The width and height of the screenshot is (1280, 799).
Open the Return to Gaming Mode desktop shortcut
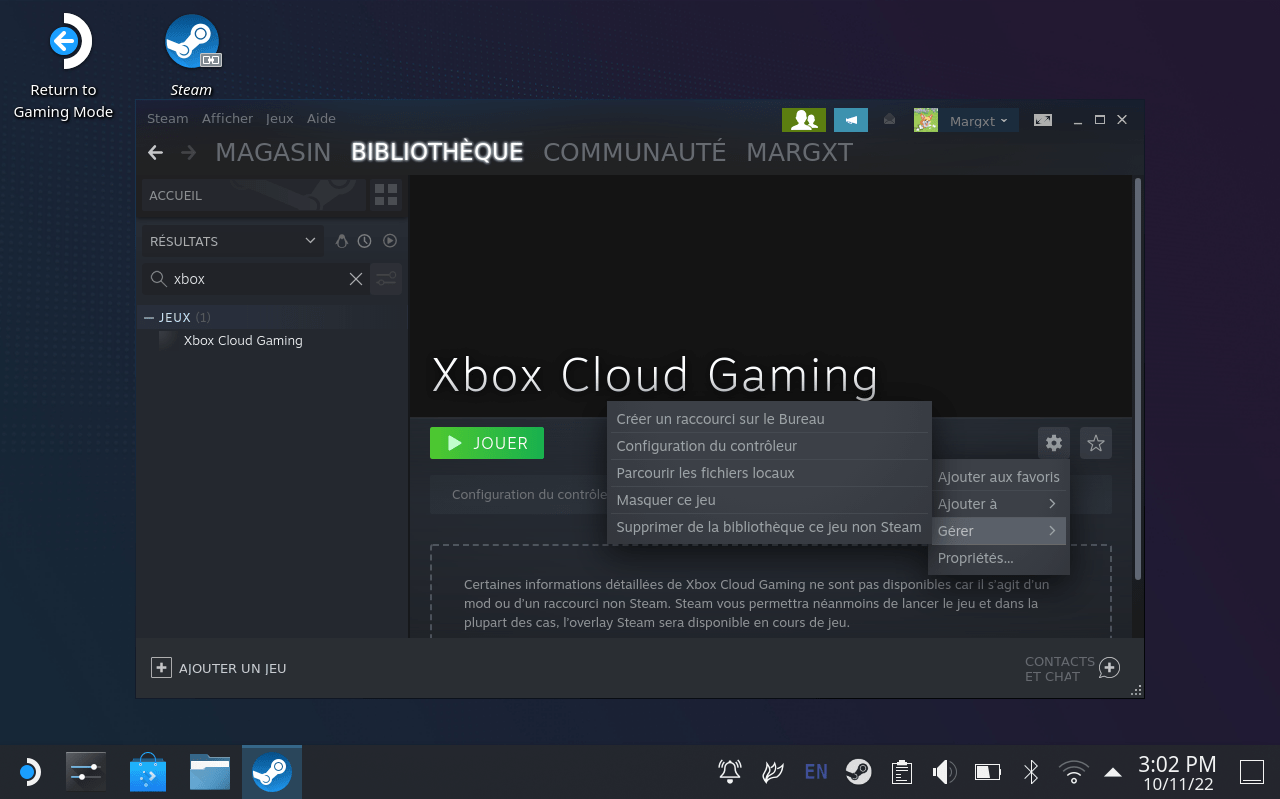tap(63, 65)
